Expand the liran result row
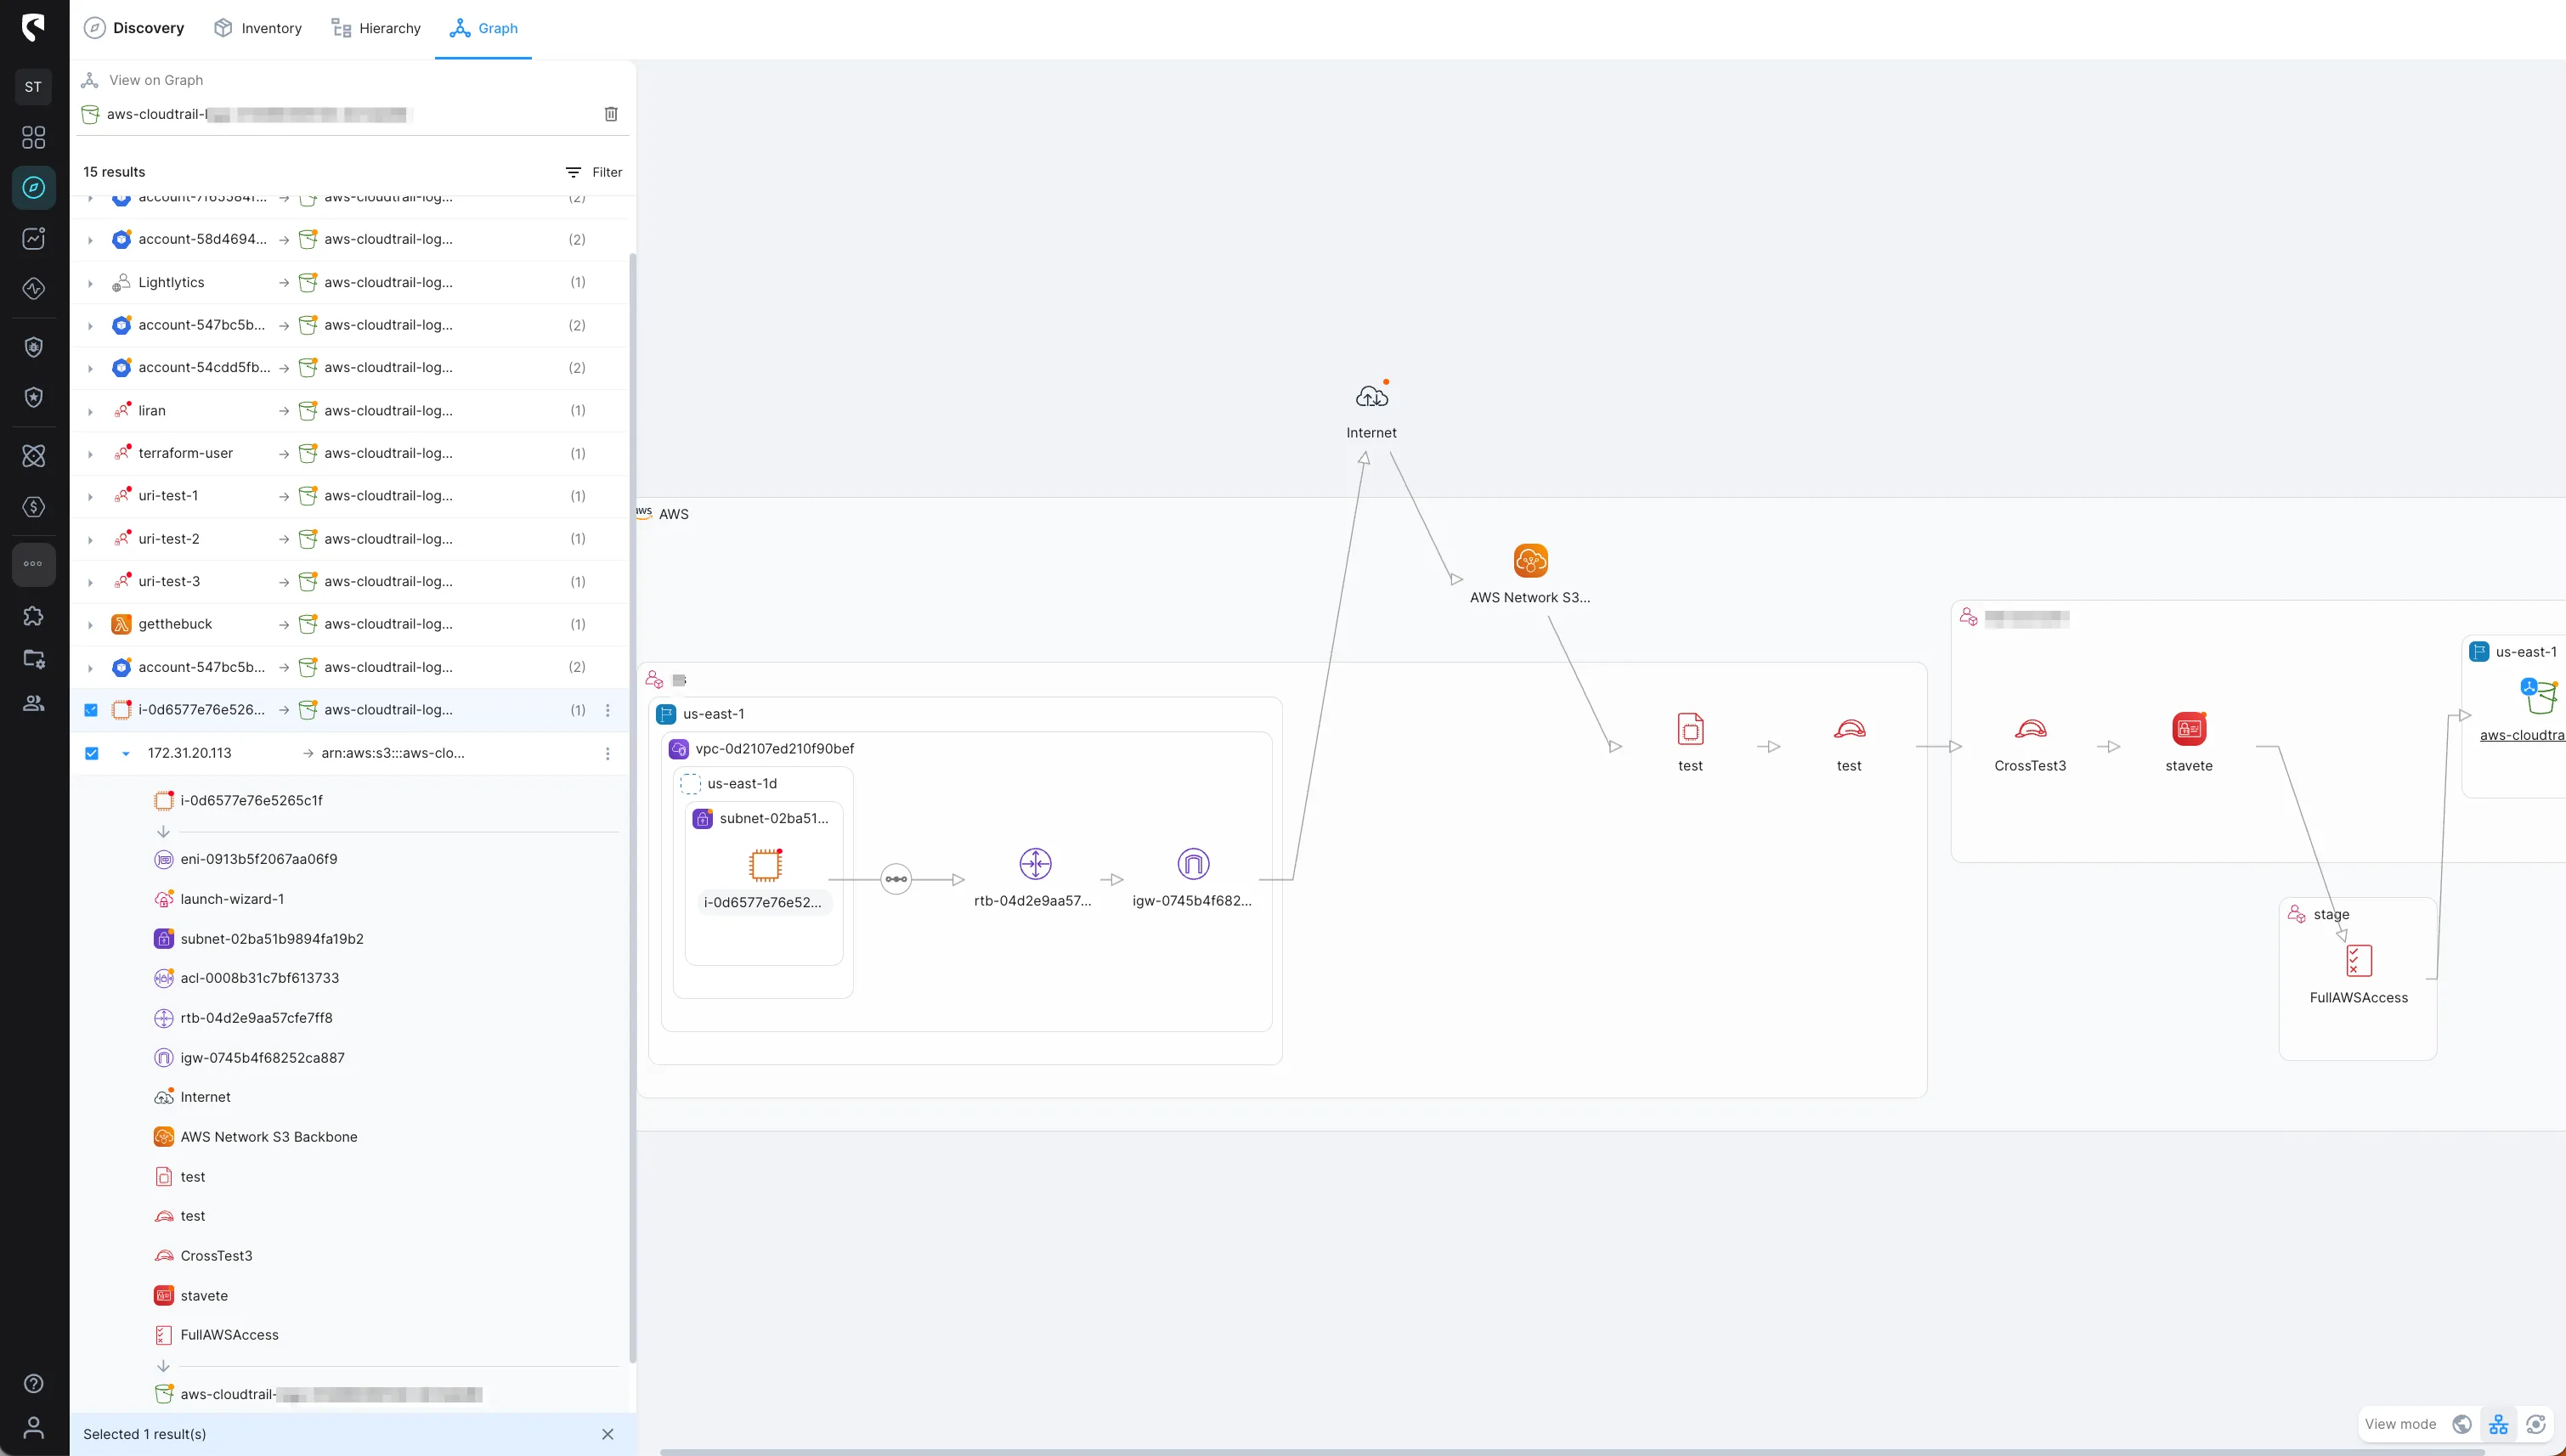The height and width of the screenshot is (1456, 2566). pyautogui.click(x=90, y=411)
